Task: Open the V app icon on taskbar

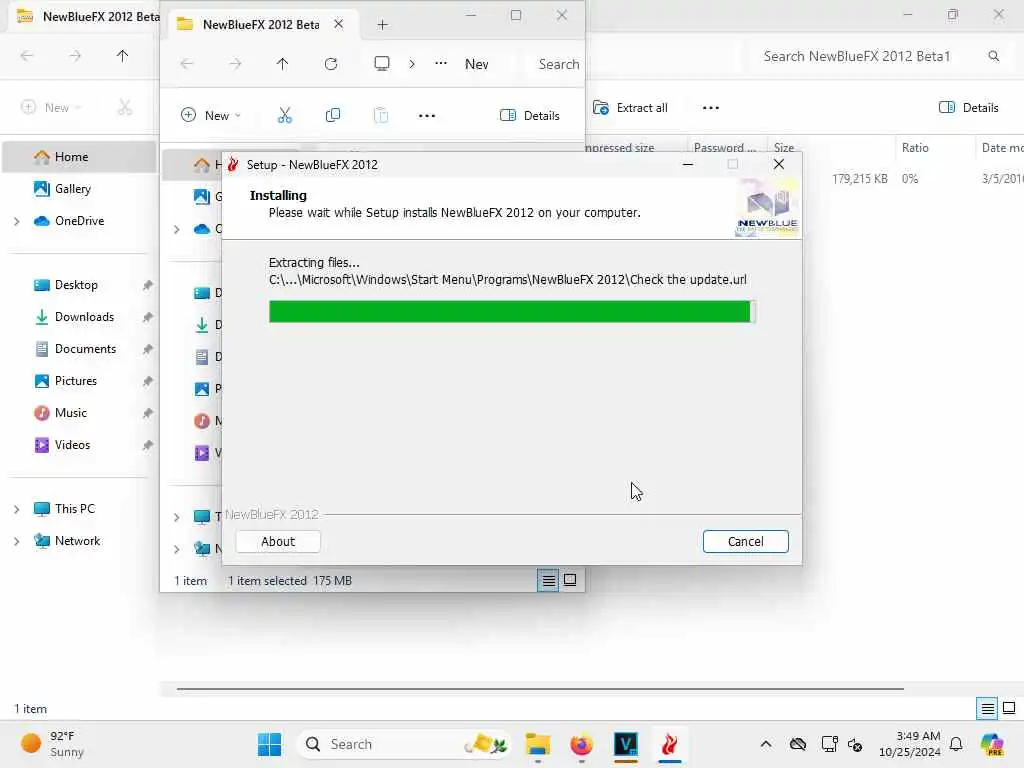Action: pos(626,744)
